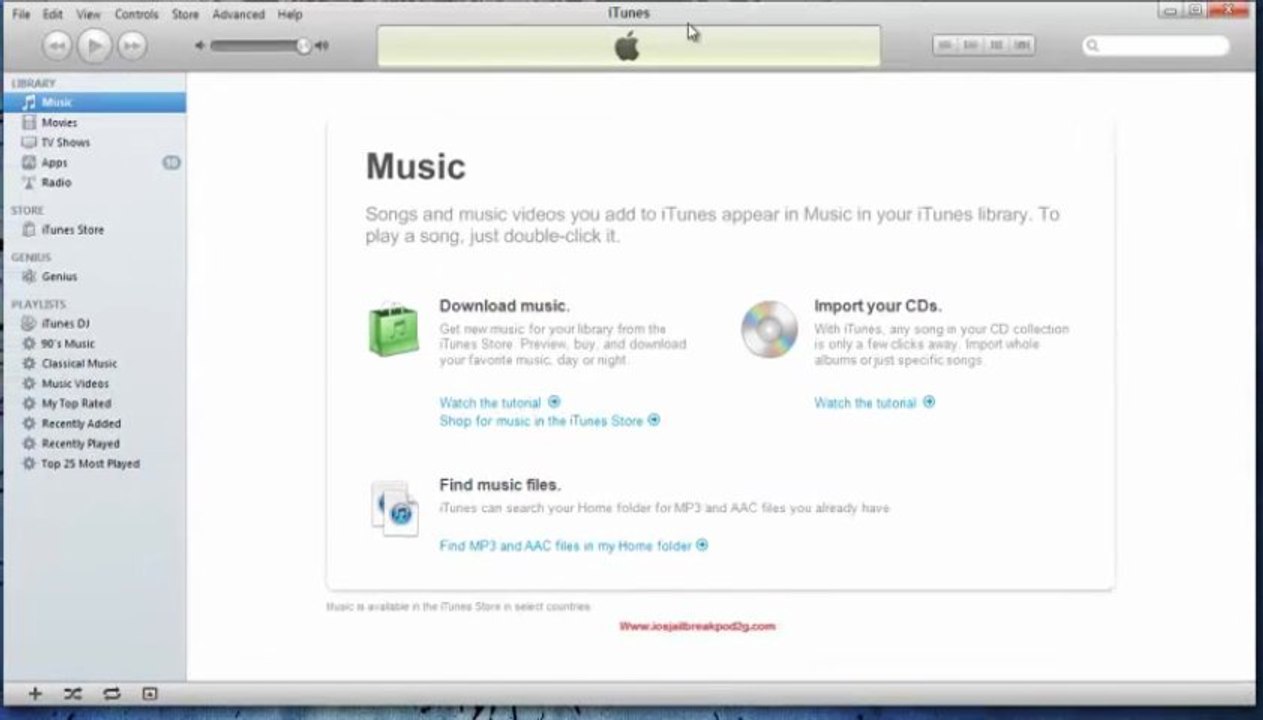Screen dimensions: 1263x720
Task: Click the GENIUS section header
Action: [x=30, y=258]
